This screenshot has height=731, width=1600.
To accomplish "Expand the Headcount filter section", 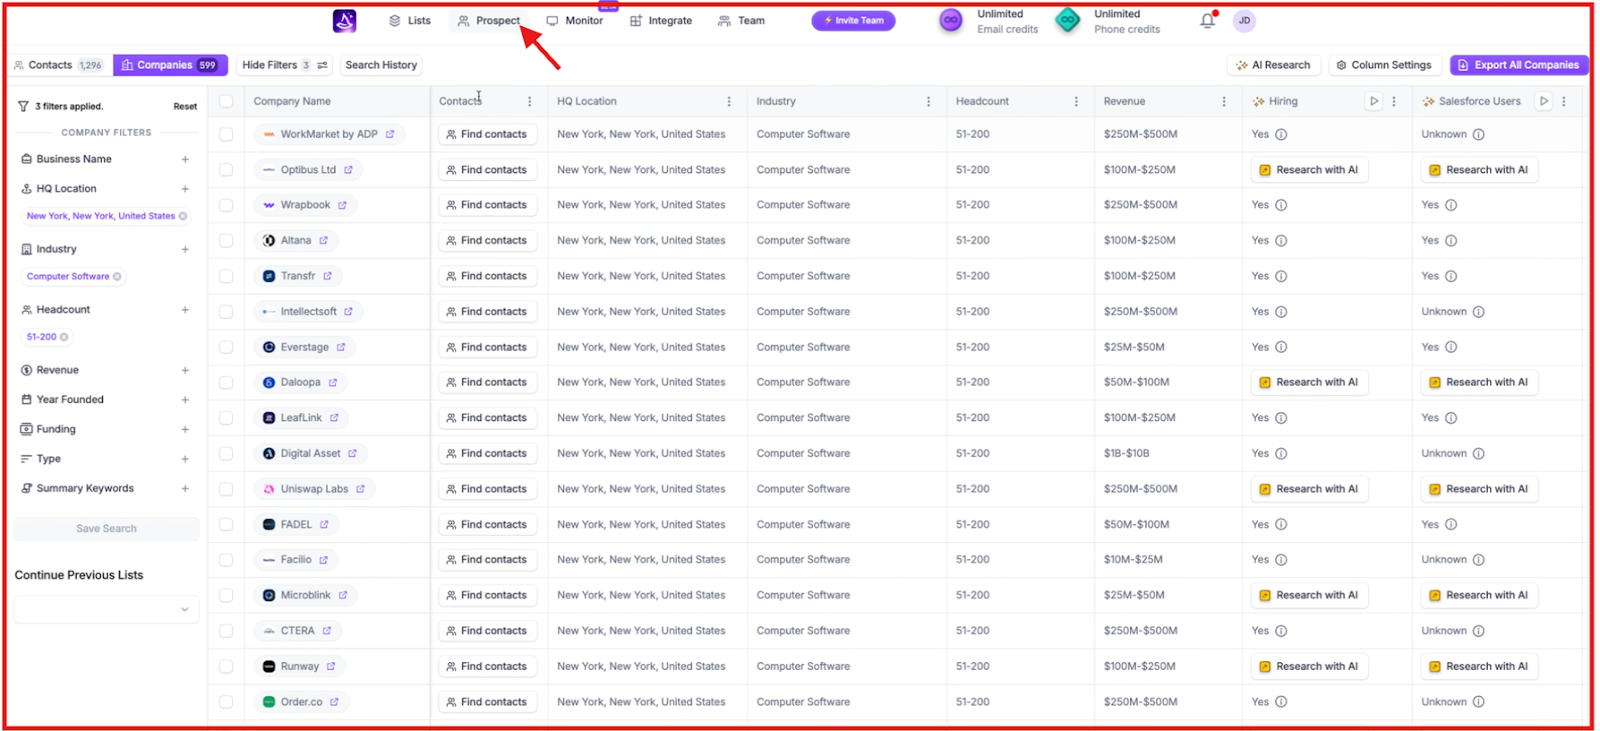I will 185,310.
